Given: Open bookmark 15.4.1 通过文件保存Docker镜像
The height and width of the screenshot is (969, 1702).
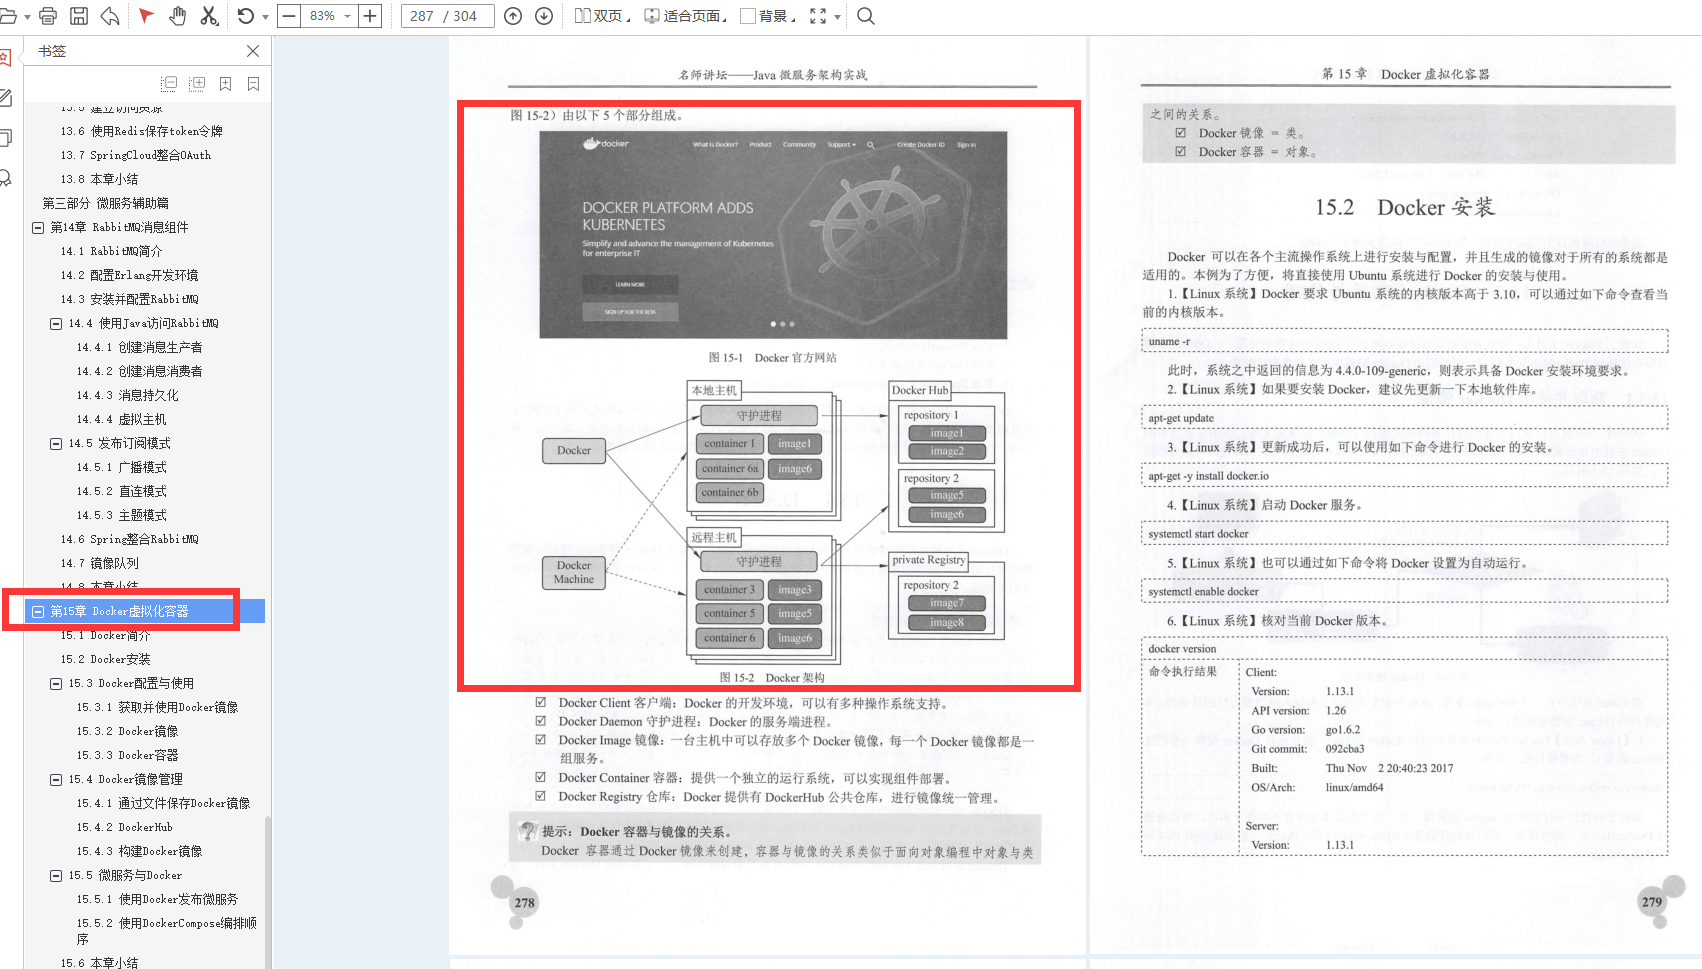Looking at the screenshot, I should pos(163,803).
